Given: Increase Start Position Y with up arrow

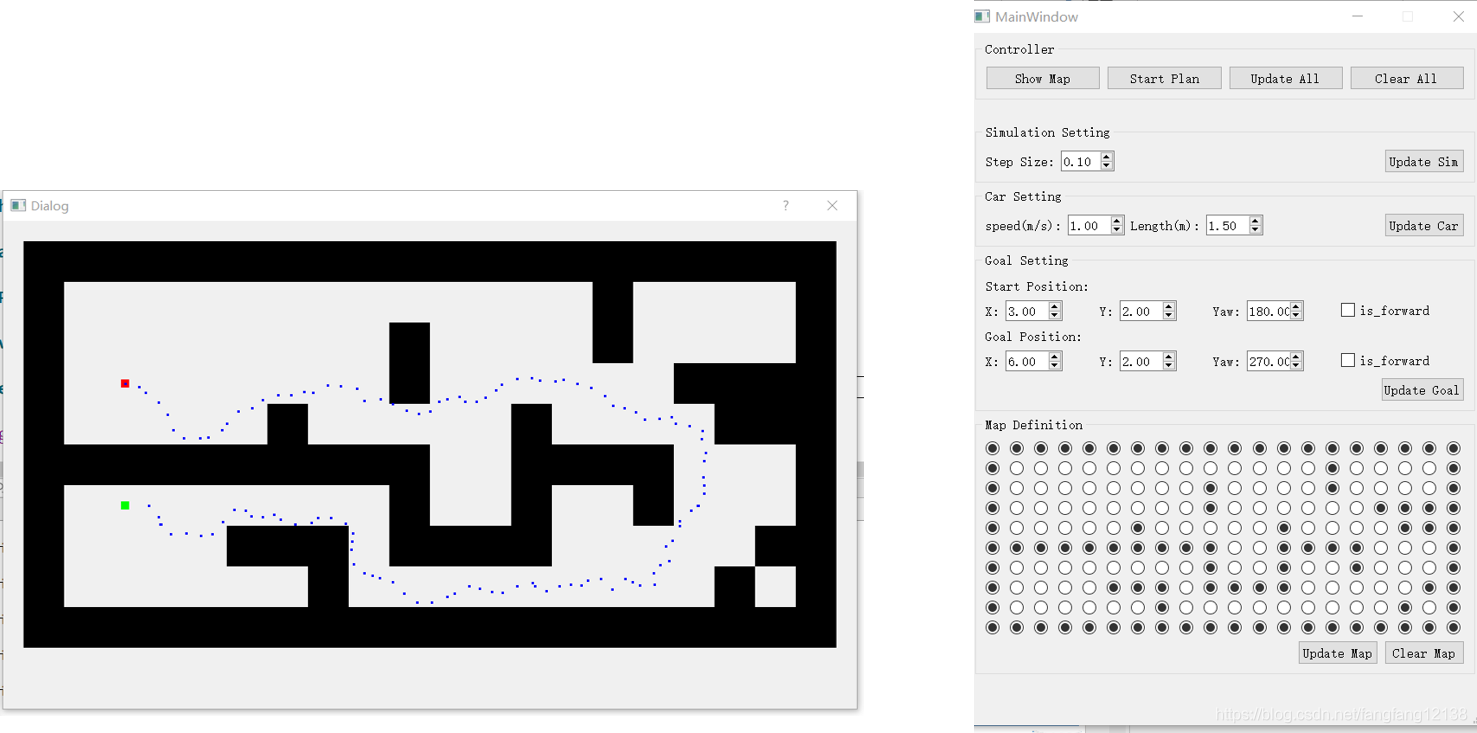Looking at the screenshot, I should pos(1168,306).
